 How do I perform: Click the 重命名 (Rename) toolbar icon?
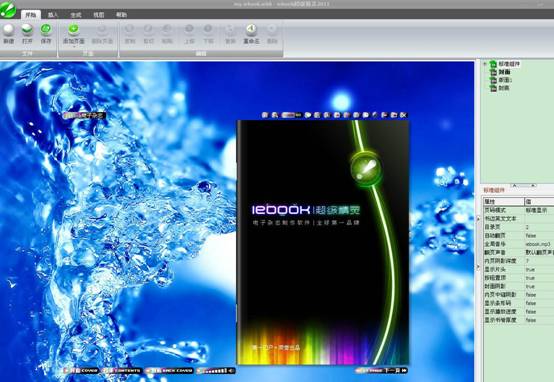pyautogui.click(x=251, y=29)
